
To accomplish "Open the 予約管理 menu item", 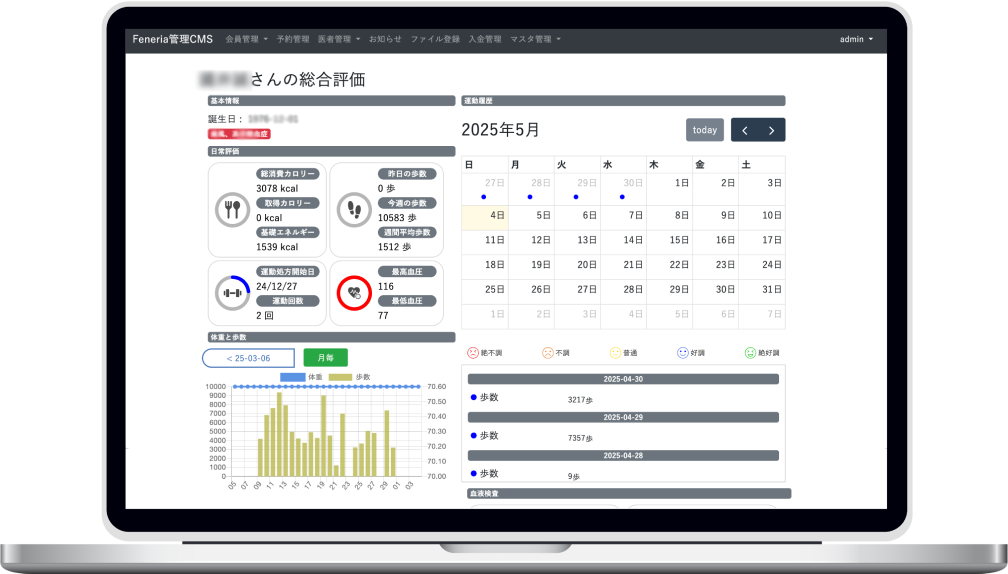I will pos(293,39).
